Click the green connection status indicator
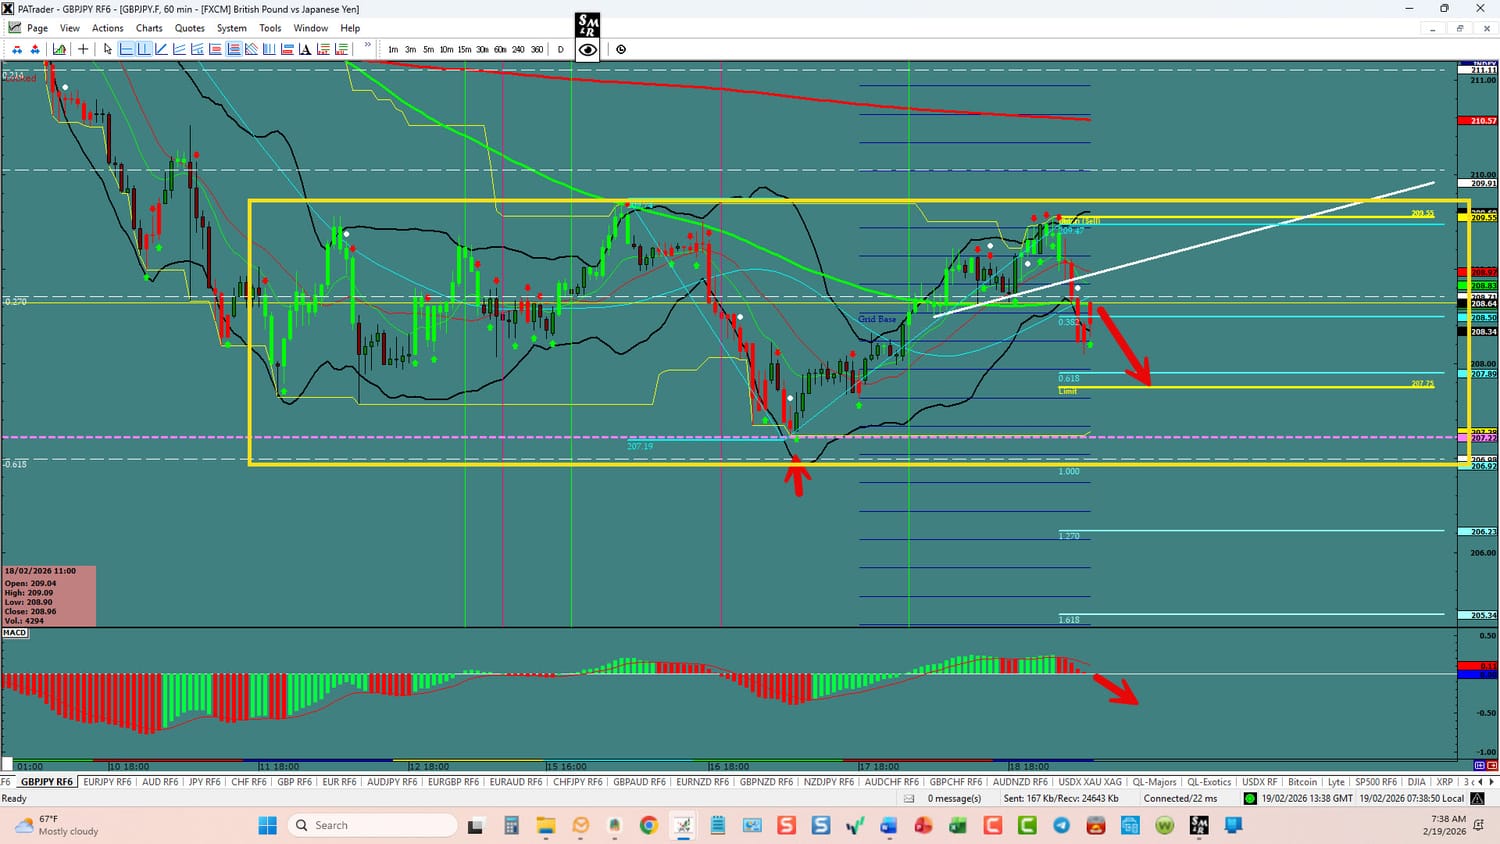Image resolution: width=1500 pixels, height=844 pixels. 1250,798
